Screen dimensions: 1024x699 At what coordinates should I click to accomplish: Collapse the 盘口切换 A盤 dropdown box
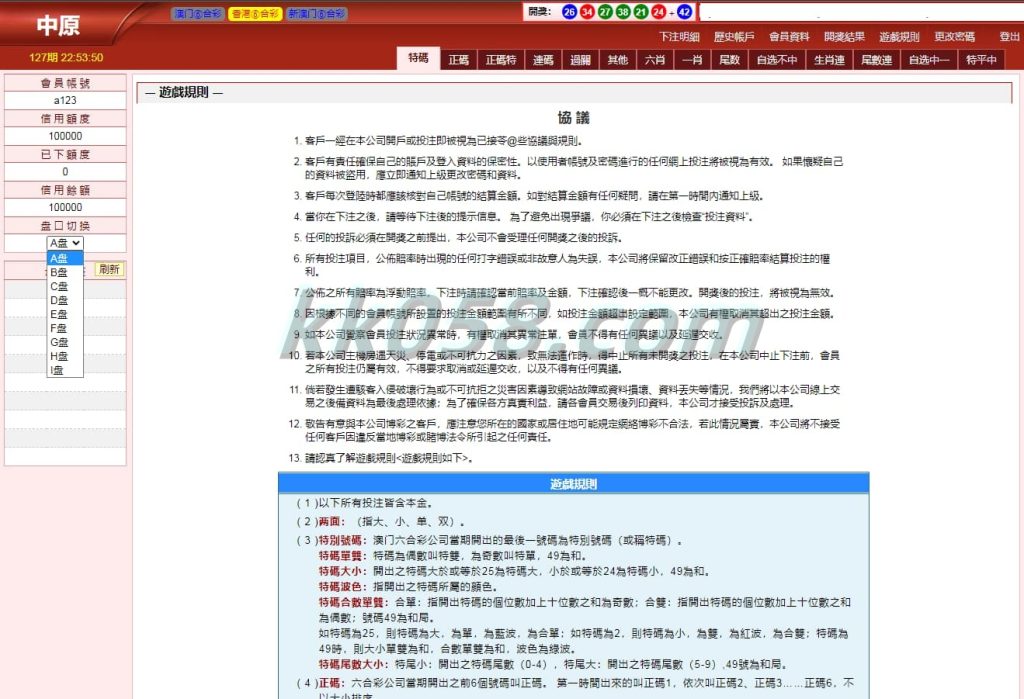pyautogui.click(x=64, y=243)
